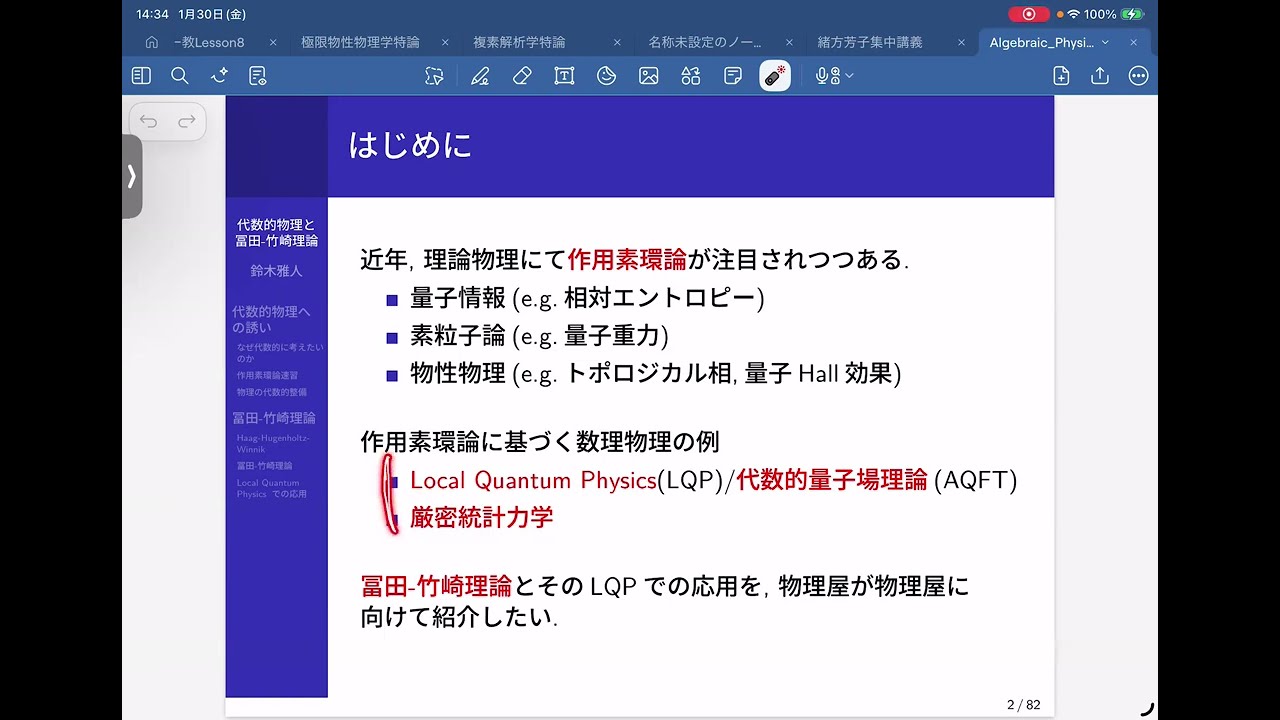This screenshot has width=1280, height=720.
Task: Redo the last action
Action: pyautogui.click(x=187, y=122)
